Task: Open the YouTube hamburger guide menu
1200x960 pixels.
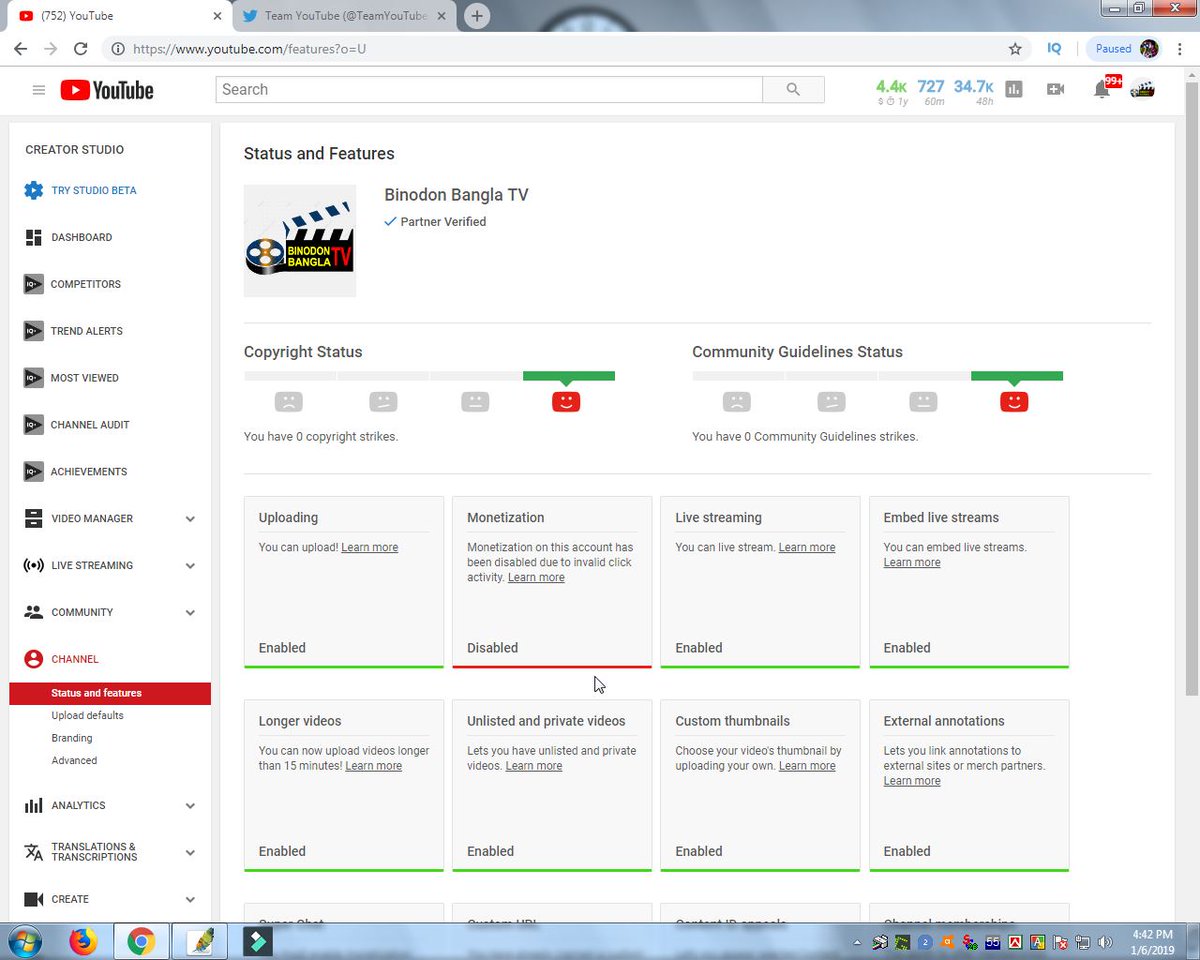Action: pos(39,90)
